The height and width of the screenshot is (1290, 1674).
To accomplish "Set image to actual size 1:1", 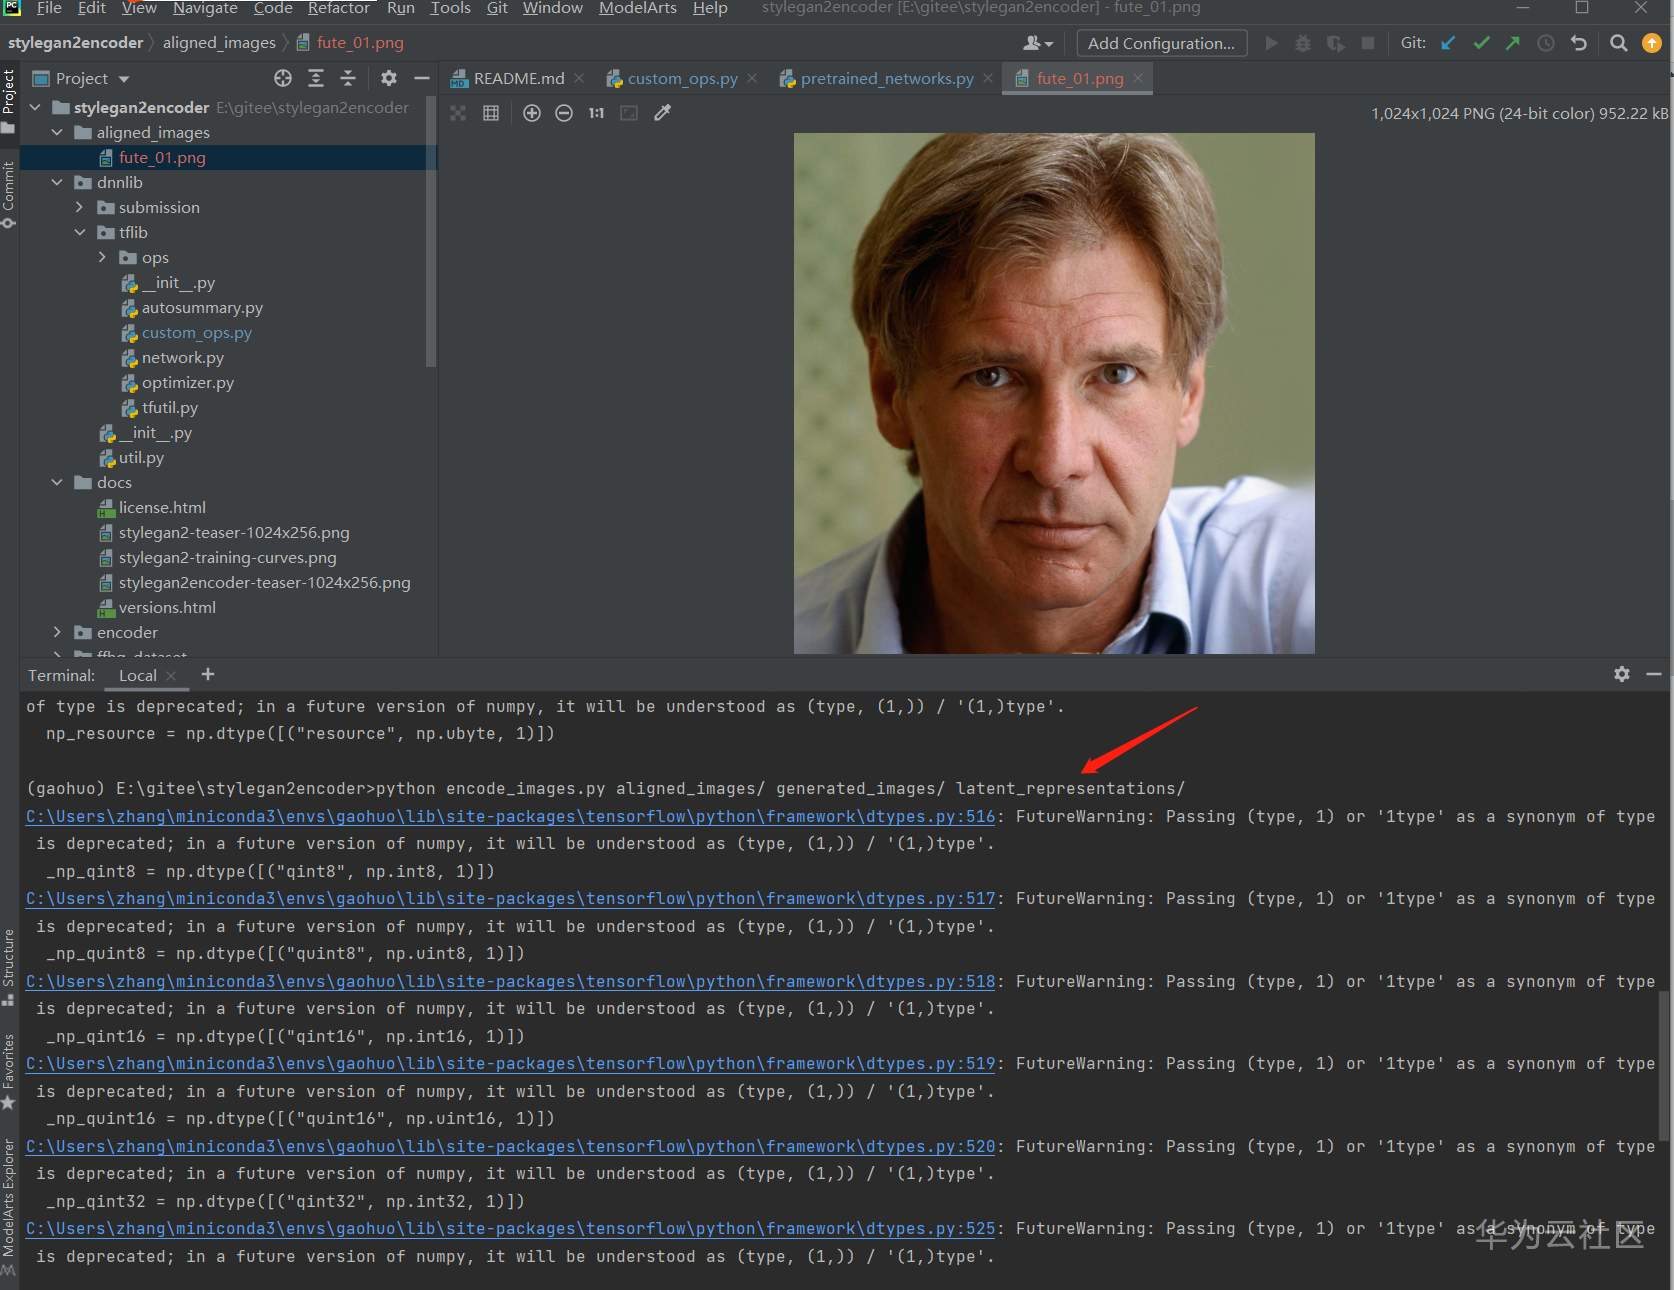I will (596, 113).
